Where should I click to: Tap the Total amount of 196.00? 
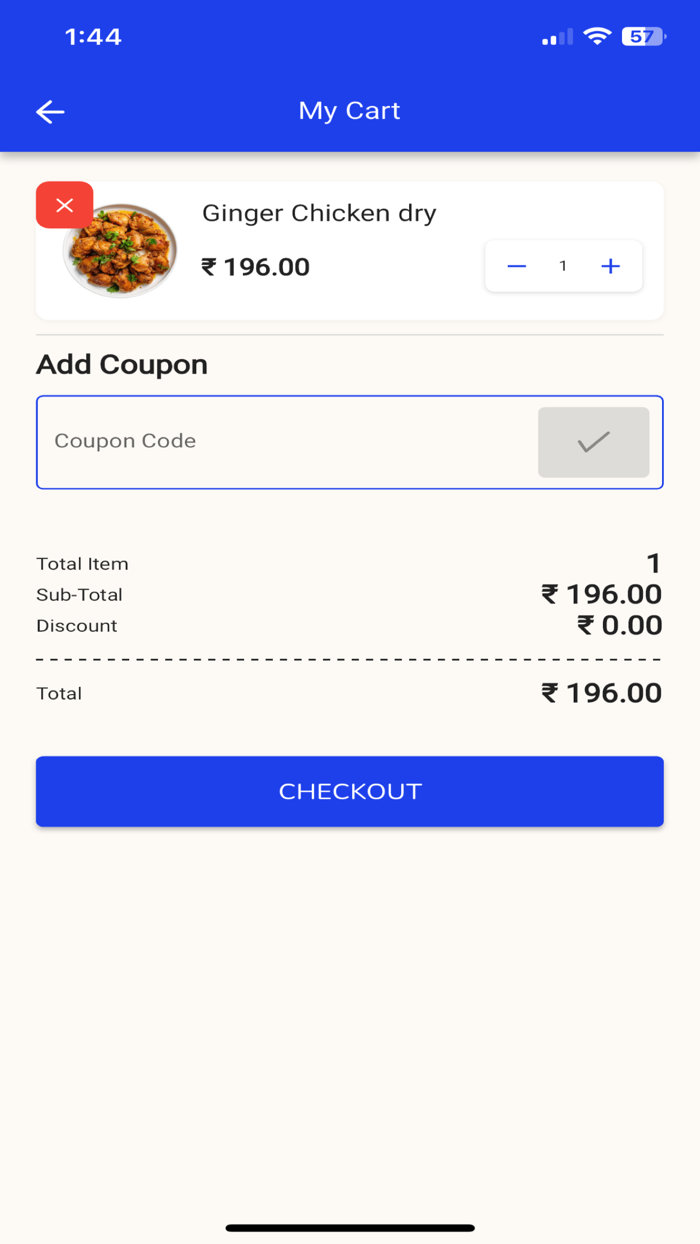point(602,692)
